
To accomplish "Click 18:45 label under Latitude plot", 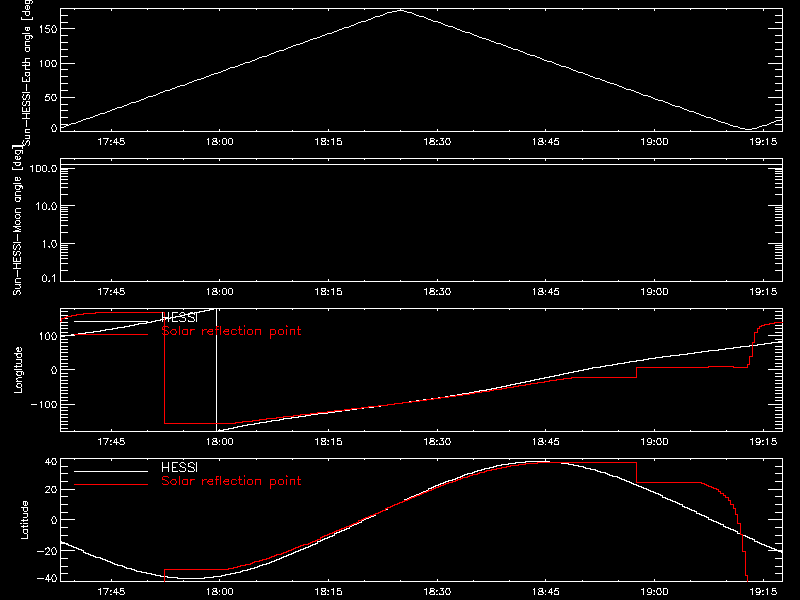I will (x=546, y=591).
